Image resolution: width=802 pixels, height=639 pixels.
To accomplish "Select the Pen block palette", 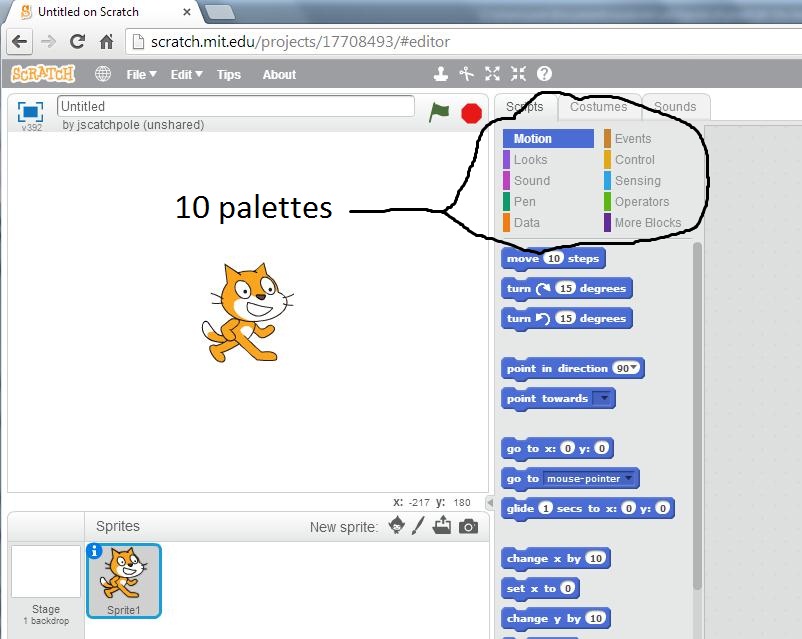I will tap(548, 202).
